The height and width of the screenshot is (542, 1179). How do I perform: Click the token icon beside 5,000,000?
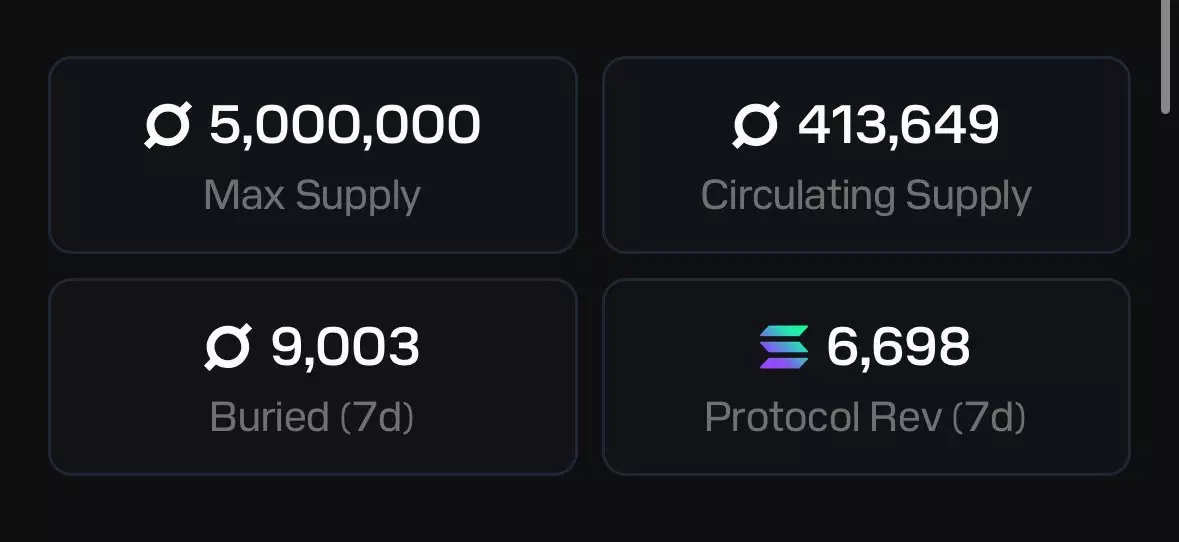point(167,127)
